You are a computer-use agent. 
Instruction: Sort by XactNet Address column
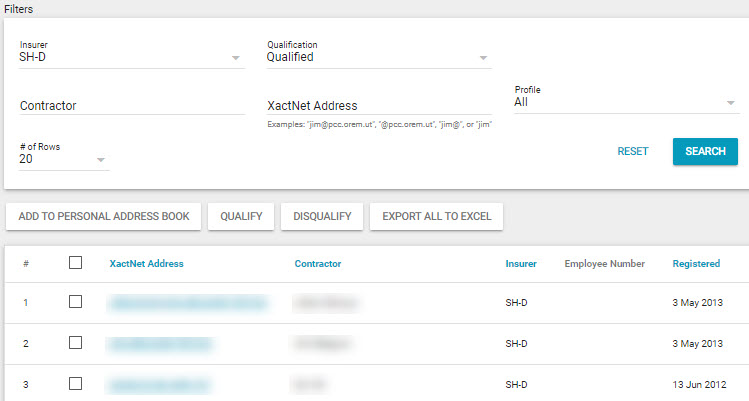click(146, 264)
